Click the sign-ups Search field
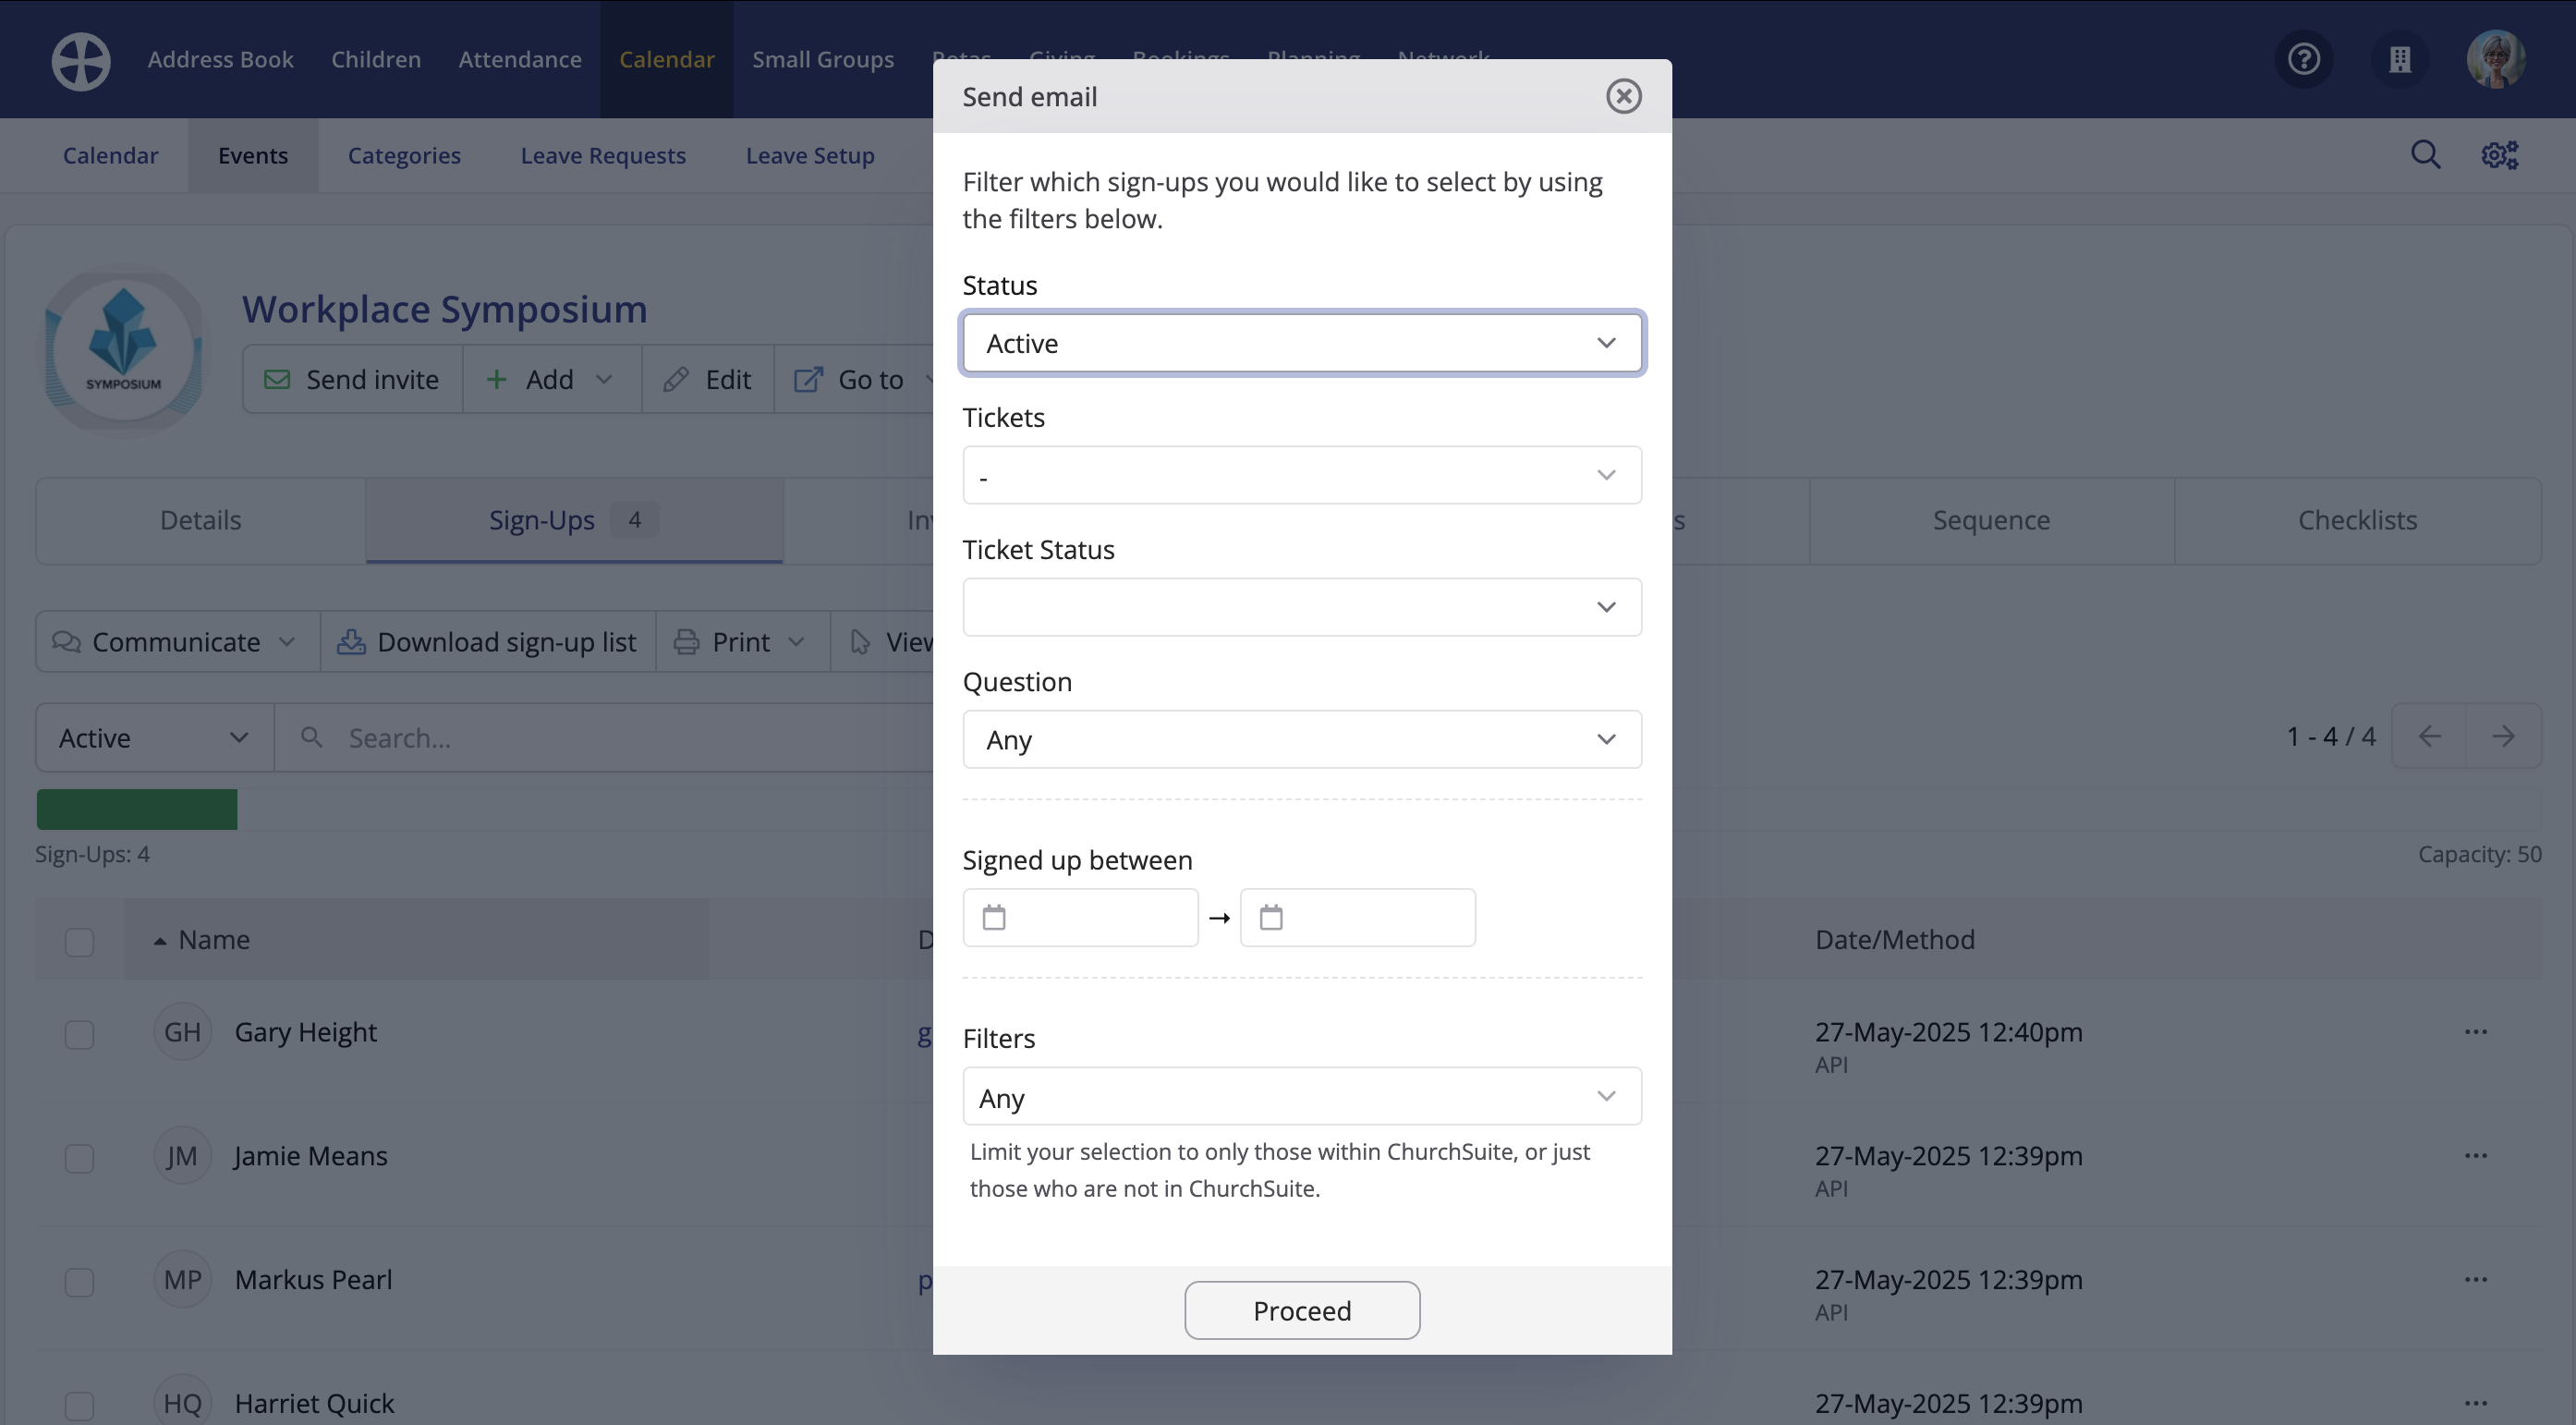 coord(604,738)
